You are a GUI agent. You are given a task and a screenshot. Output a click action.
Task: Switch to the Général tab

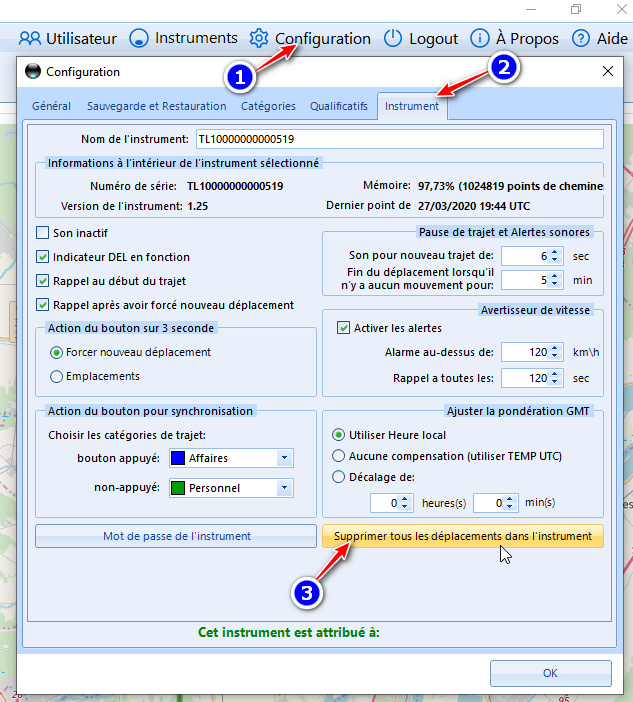pos(51,106)
